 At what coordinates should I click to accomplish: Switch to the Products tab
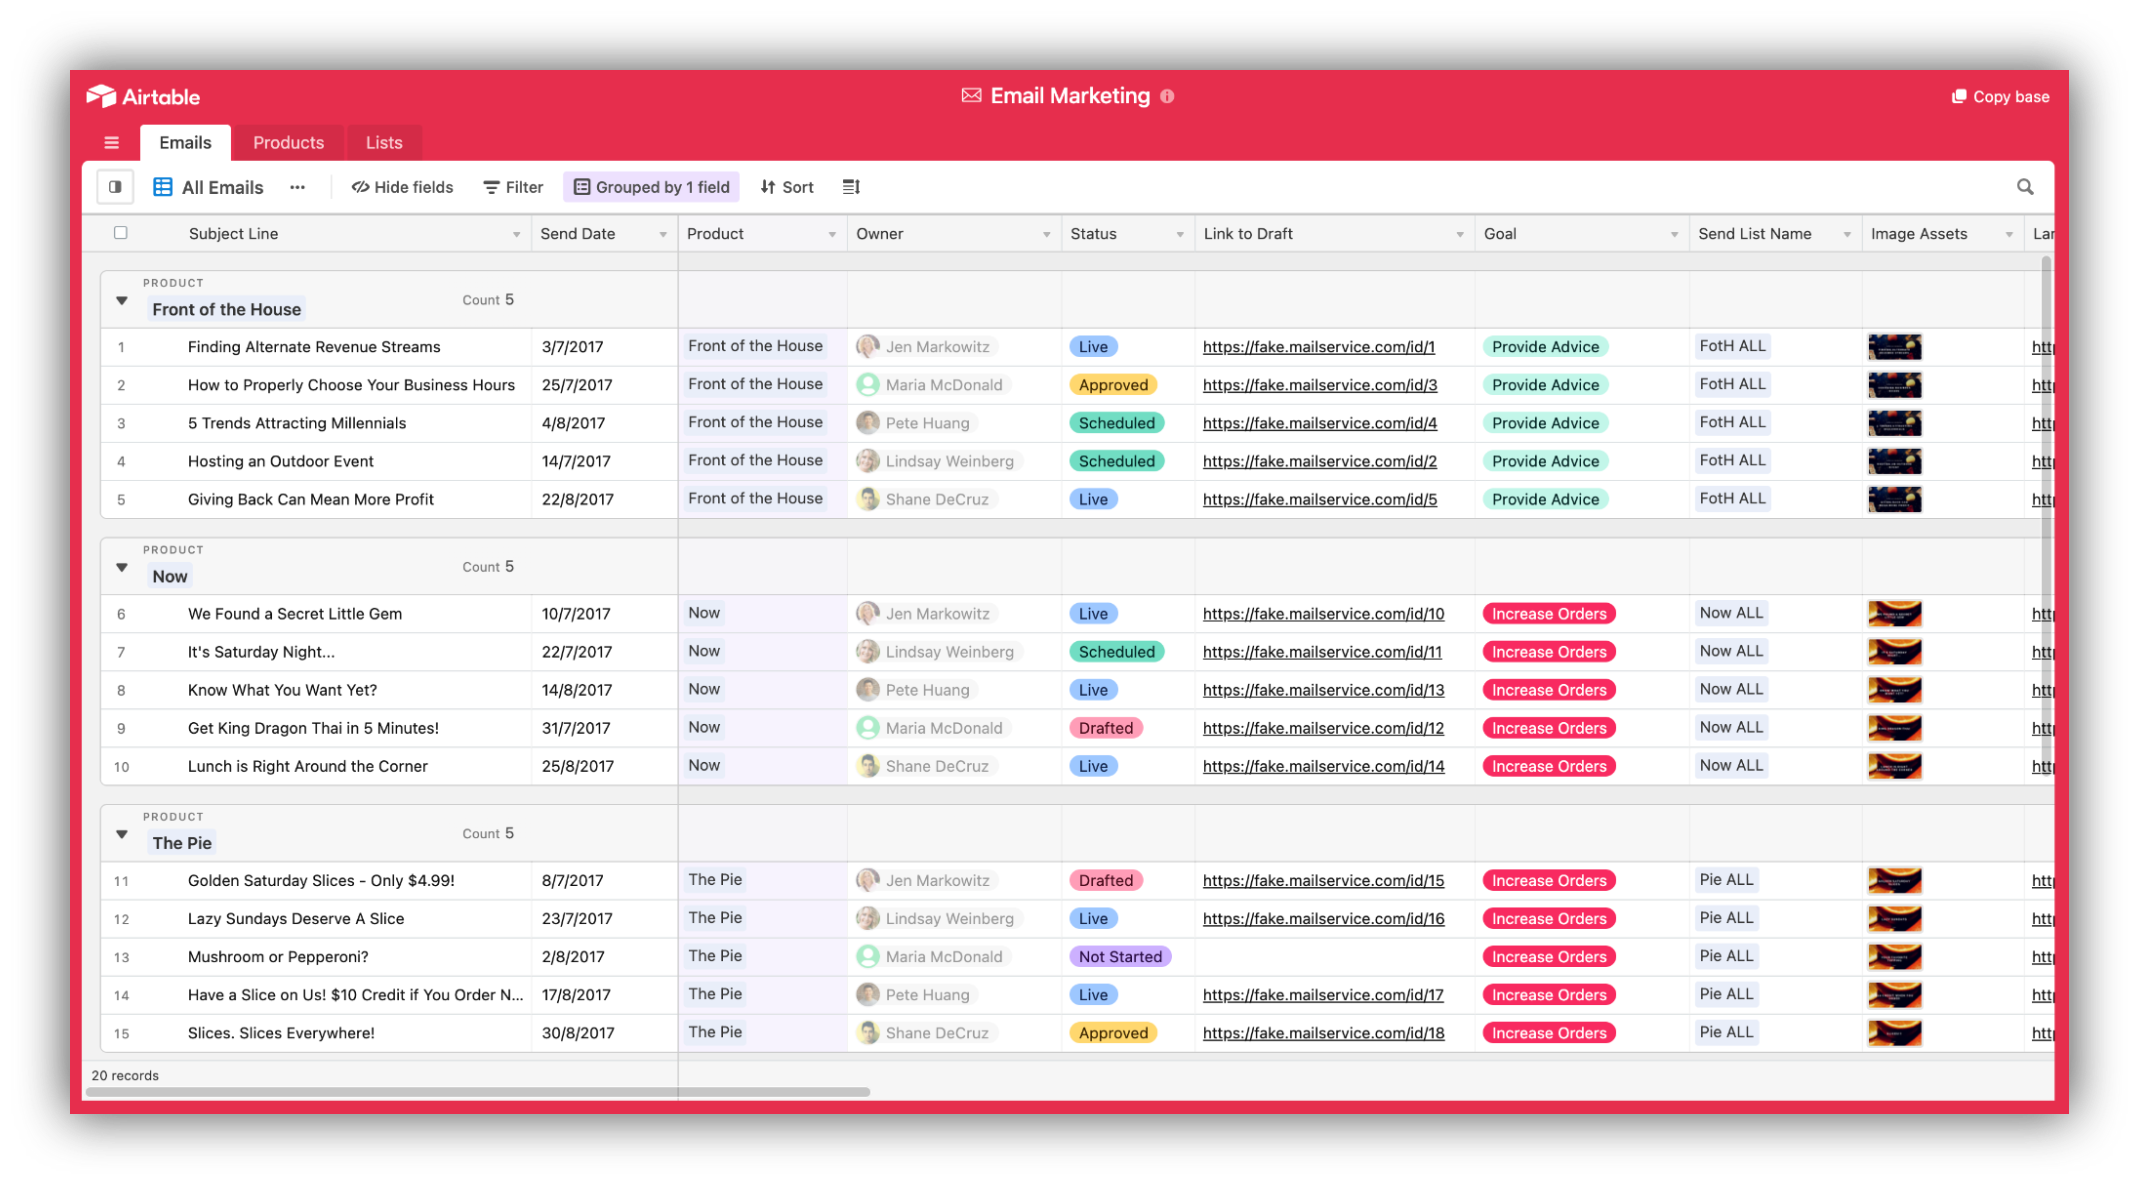click(288, 142)
